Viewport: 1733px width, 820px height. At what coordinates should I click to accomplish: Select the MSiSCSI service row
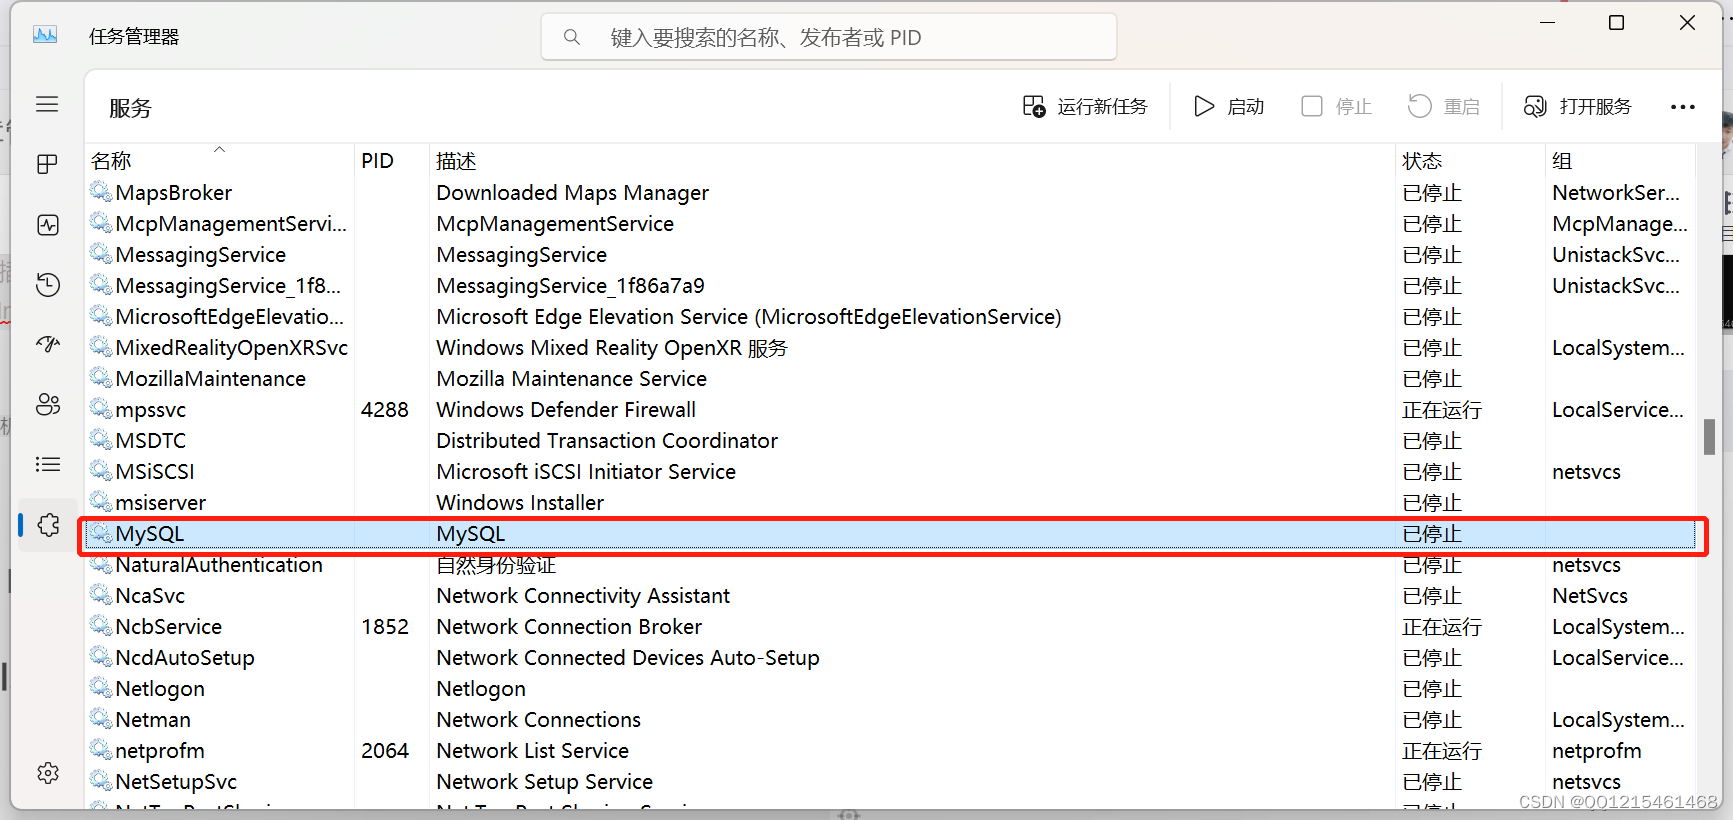pyautogui.click(x=890, y=472)
